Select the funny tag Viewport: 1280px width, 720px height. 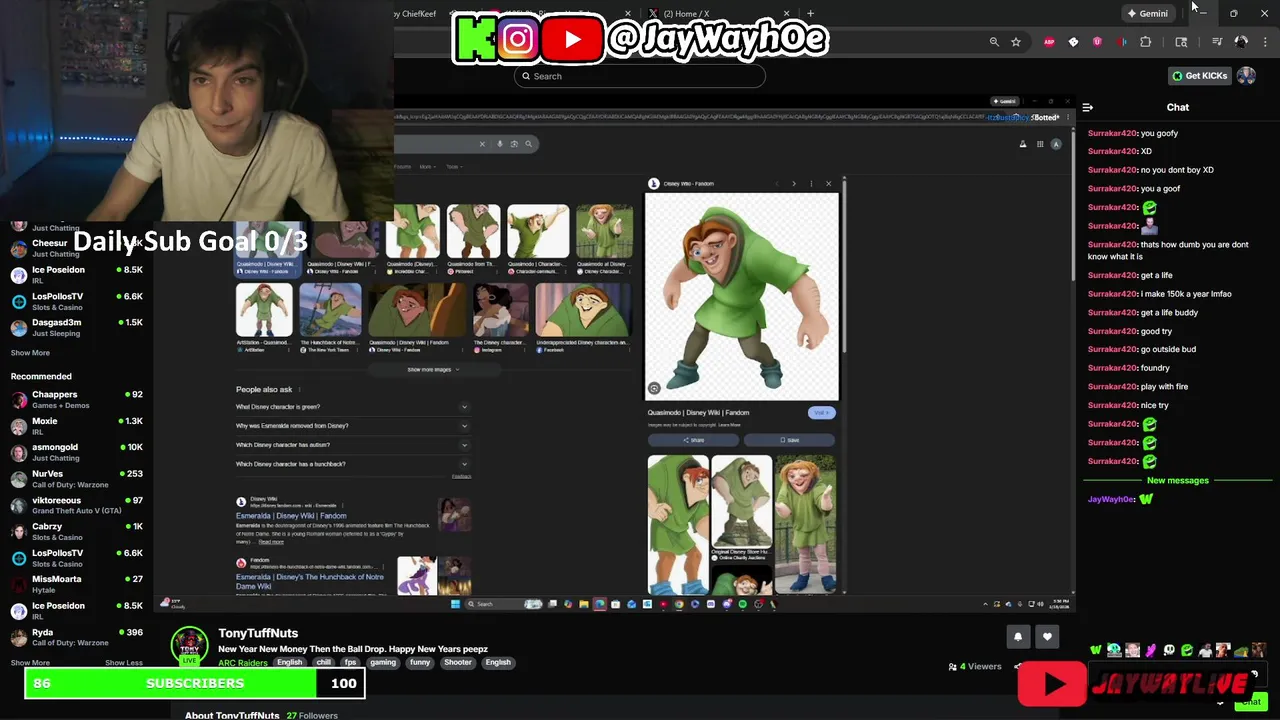tap(420, 662)
